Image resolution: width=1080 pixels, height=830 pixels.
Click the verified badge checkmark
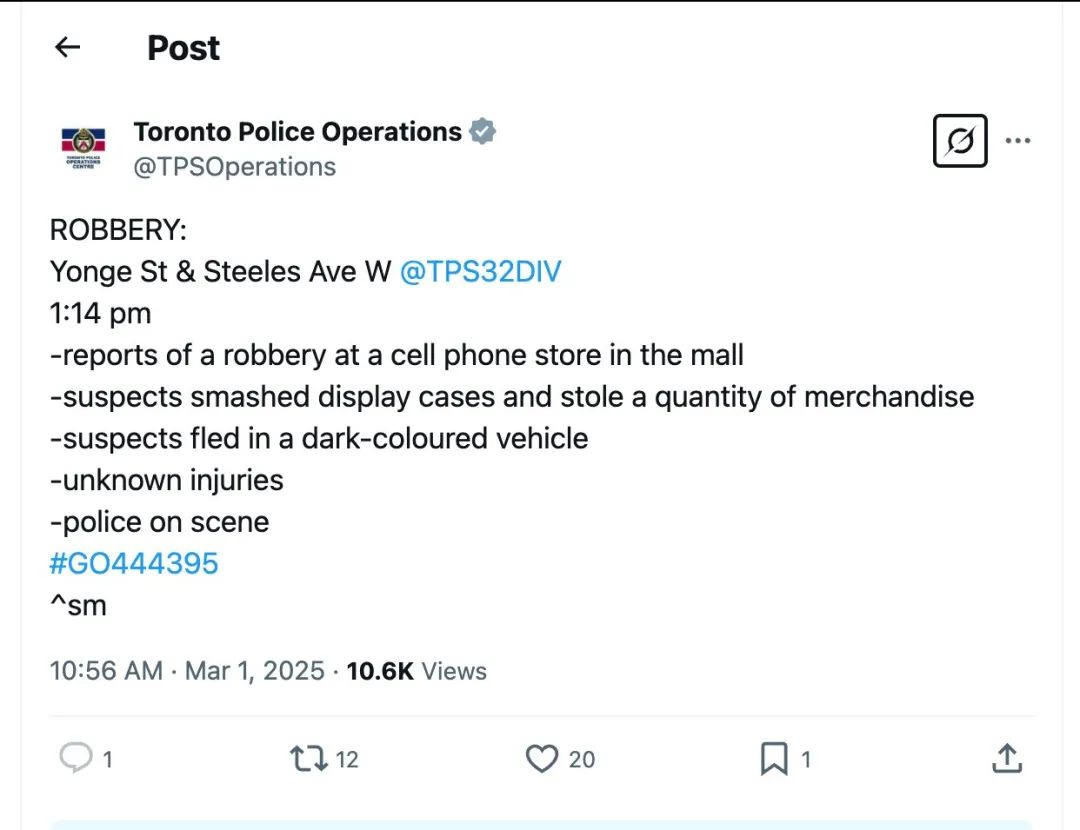[x=483, y=131]
